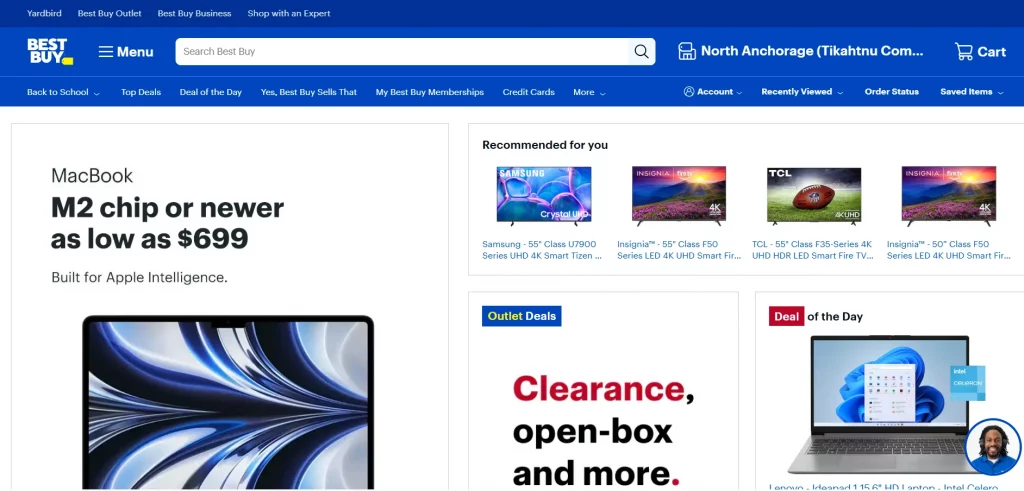Image resolution: width=1024 pixels, height=491 pixels.
Task: Open Top Deals page
Action: point(140,92)
